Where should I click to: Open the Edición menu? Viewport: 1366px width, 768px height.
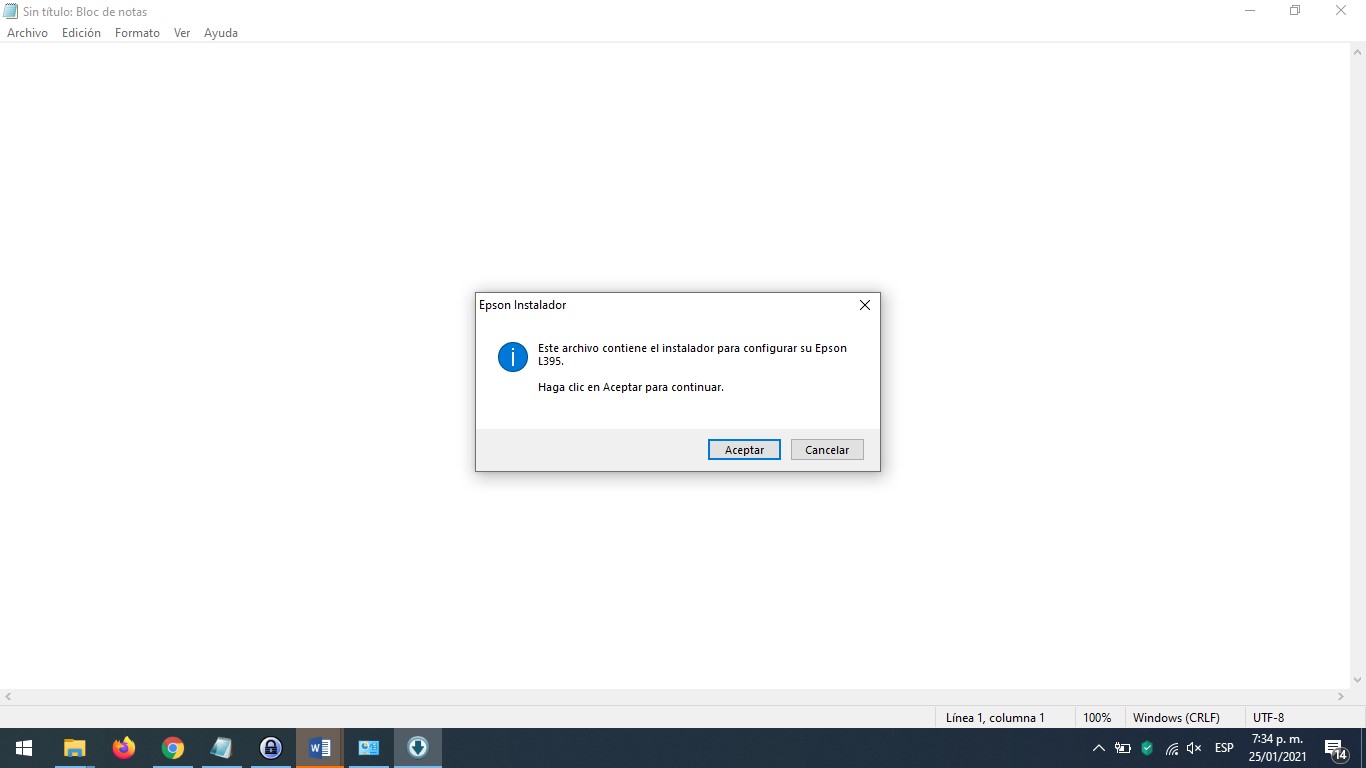tap(81, 33)
